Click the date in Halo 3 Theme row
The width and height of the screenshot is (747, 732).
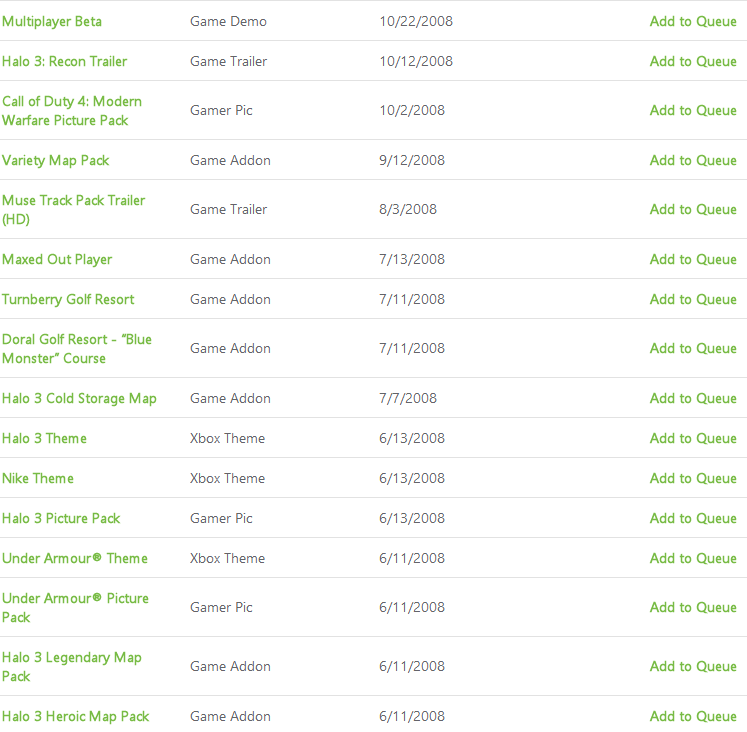(412, 439)
